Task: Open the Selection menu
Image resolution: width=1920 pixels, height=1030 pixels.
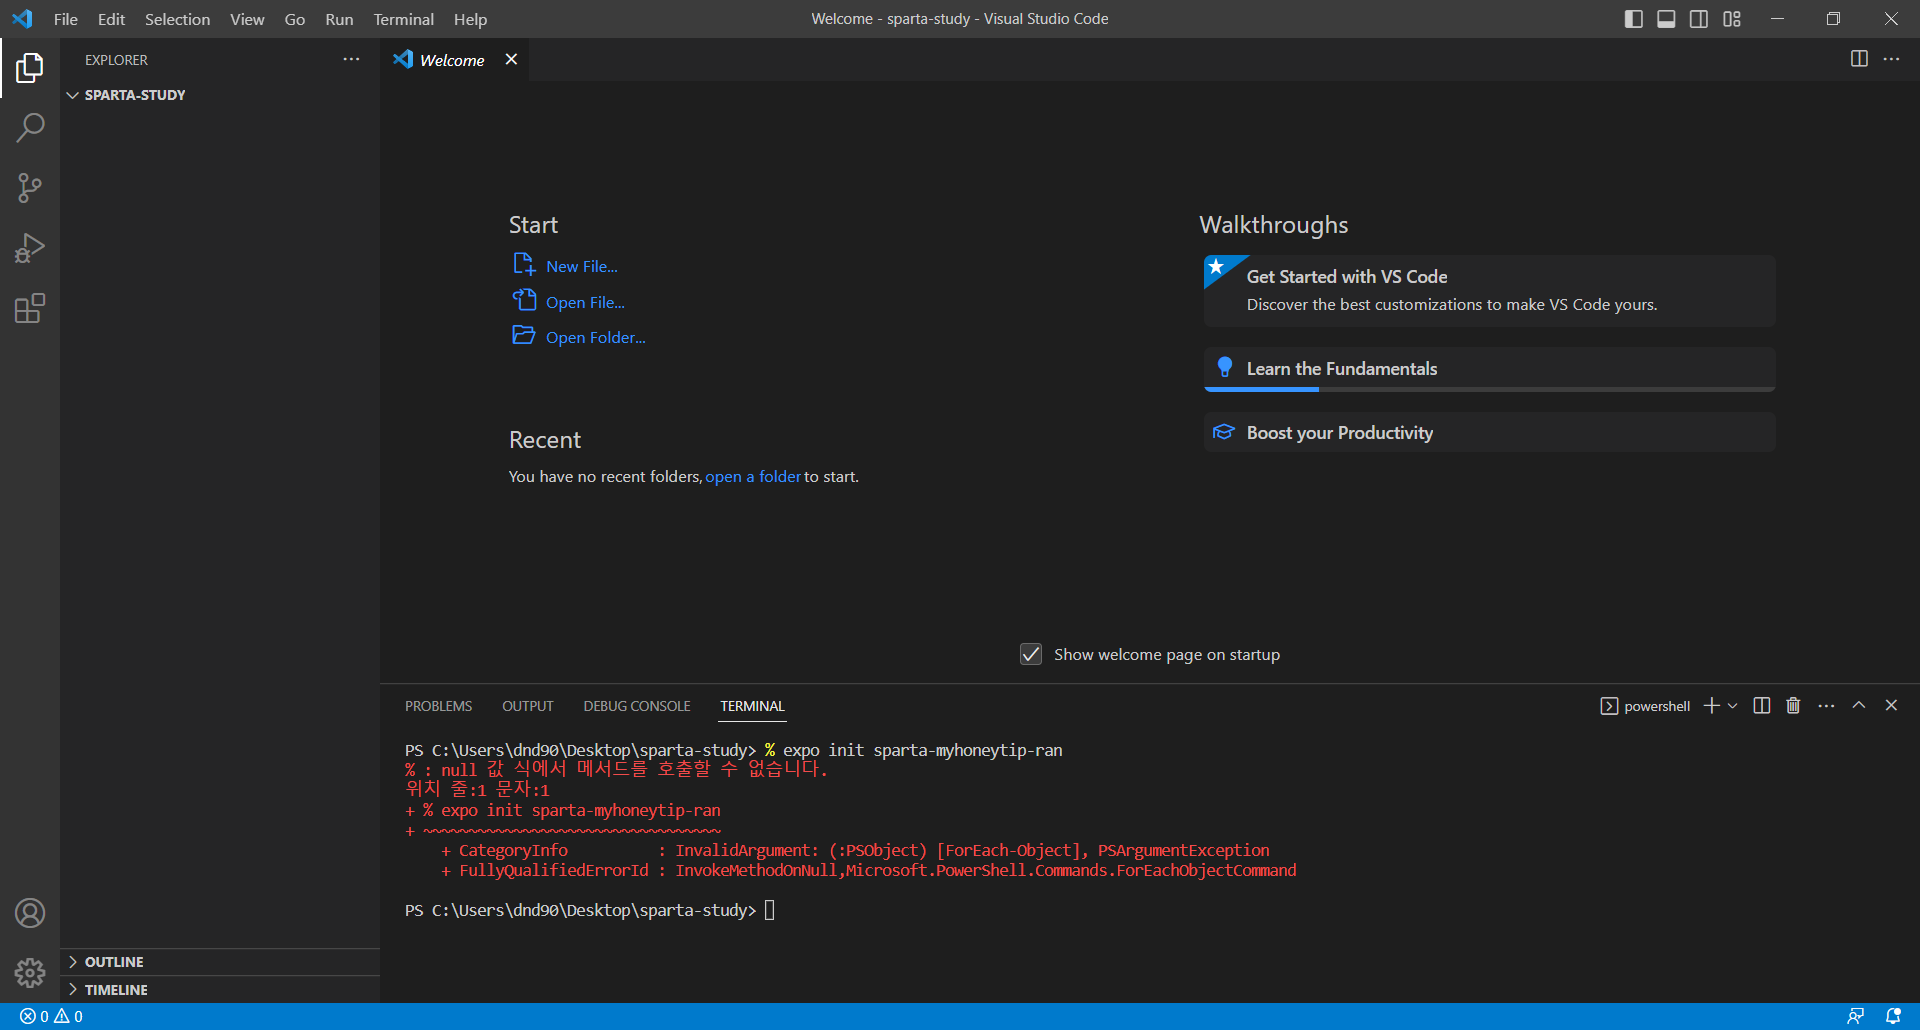Action: click(177, 19)
